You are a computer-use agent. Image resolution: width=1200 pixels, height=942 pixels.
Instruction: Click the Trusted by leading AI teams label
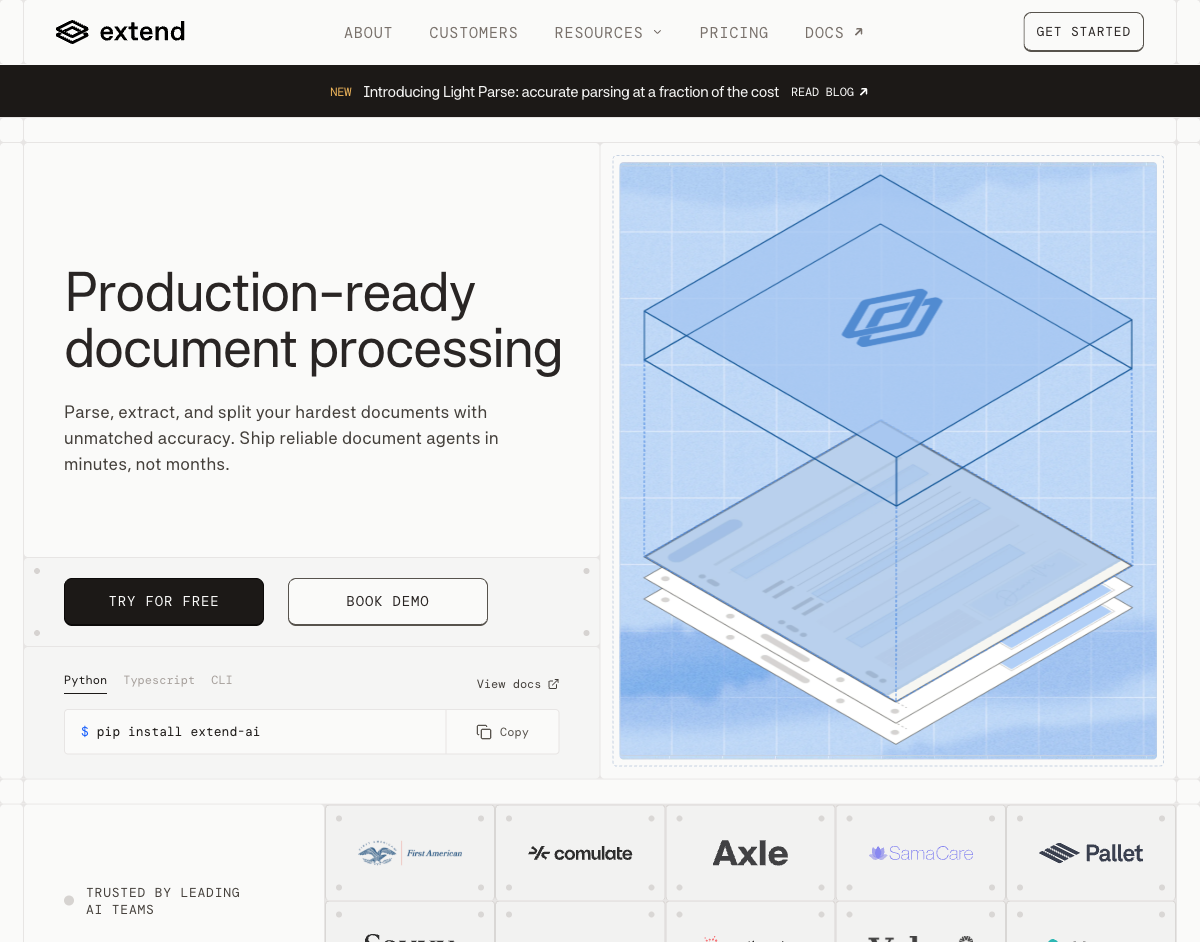tap(163, 901)
